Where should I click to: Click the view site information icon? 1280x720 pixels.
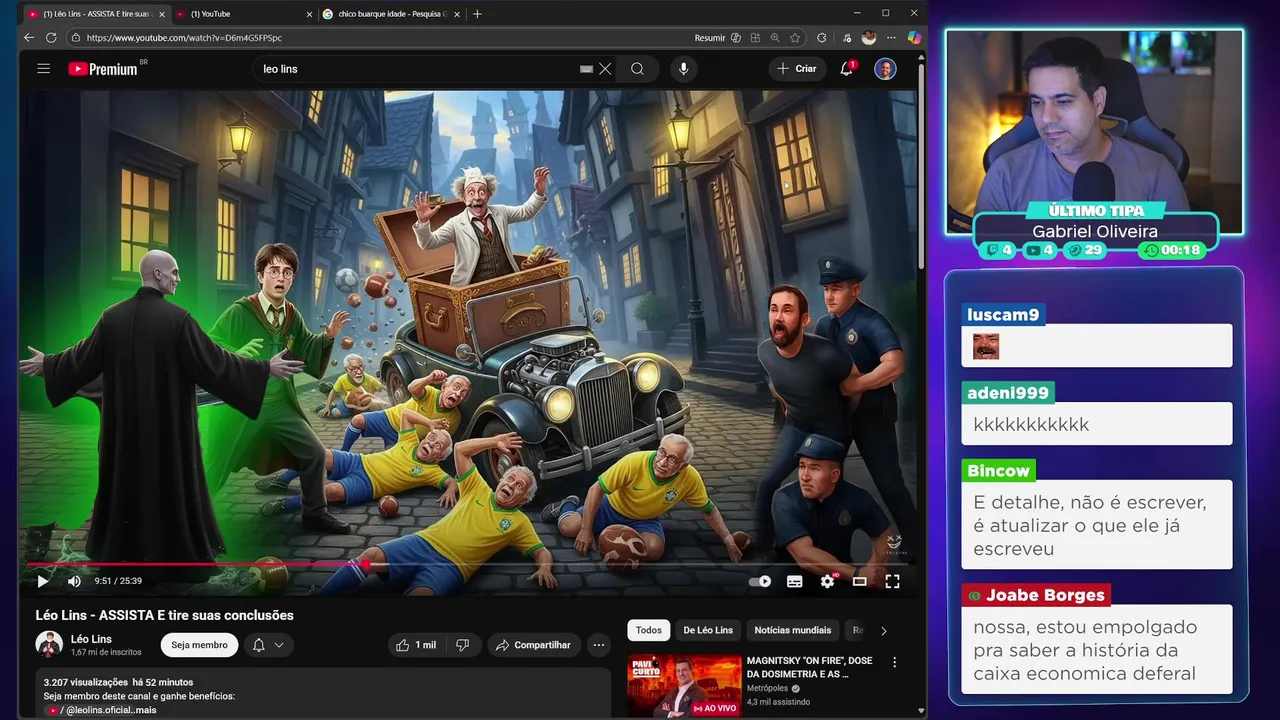pyautogui.click(x=75, y=38)
